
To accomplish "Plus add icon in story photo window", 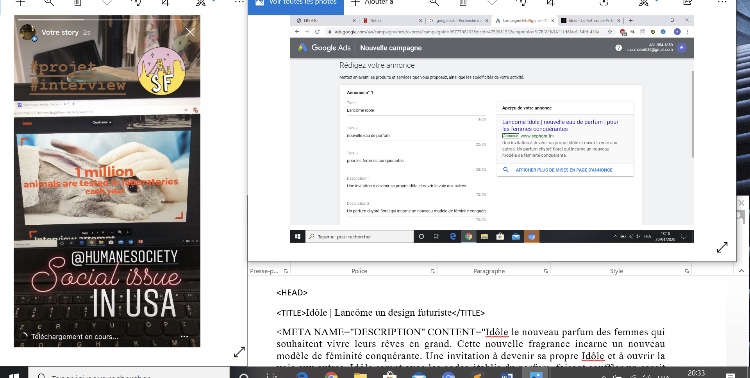I will [x=20, y=3].
